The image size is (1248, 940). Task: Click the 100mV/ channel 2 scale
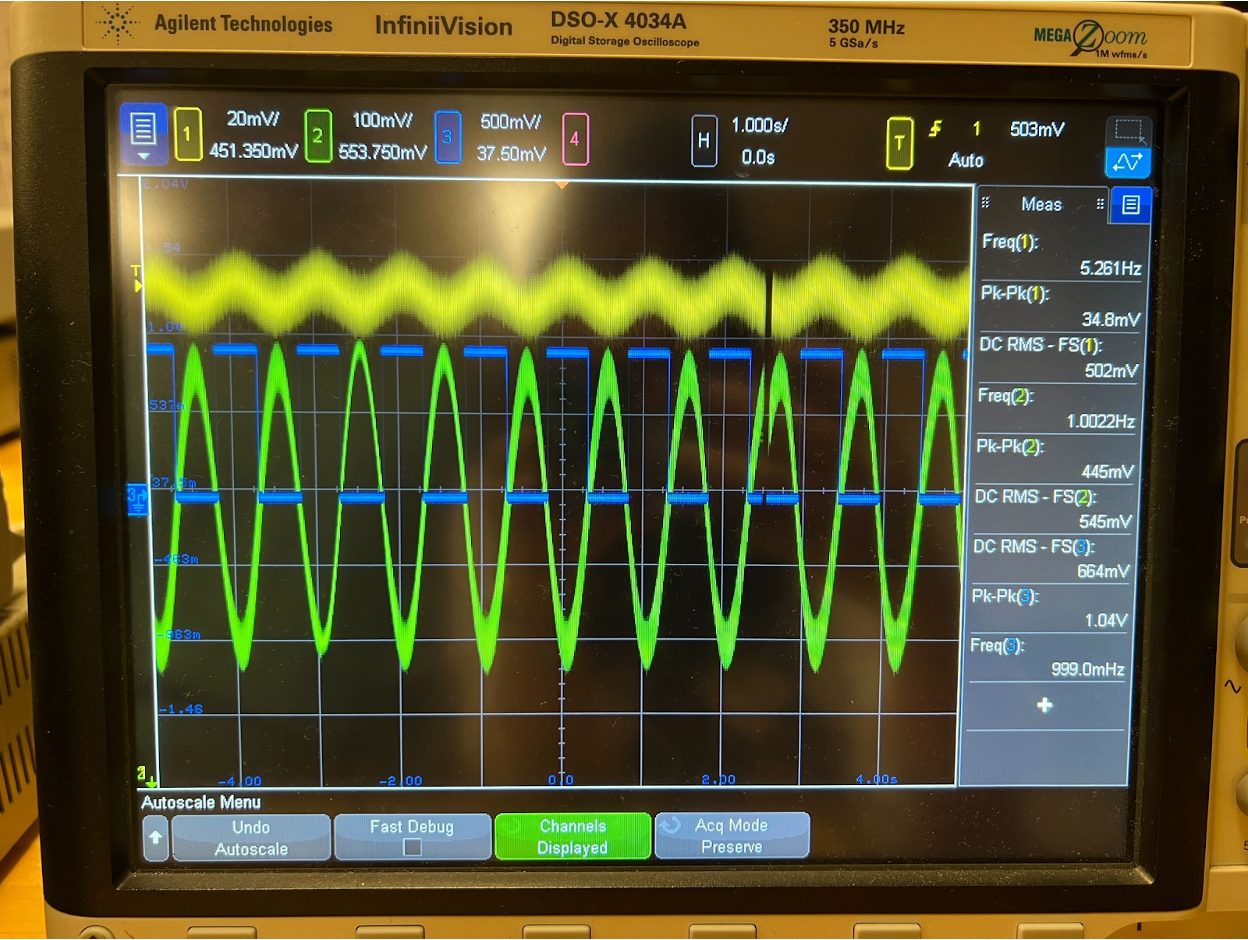point(382,121)
